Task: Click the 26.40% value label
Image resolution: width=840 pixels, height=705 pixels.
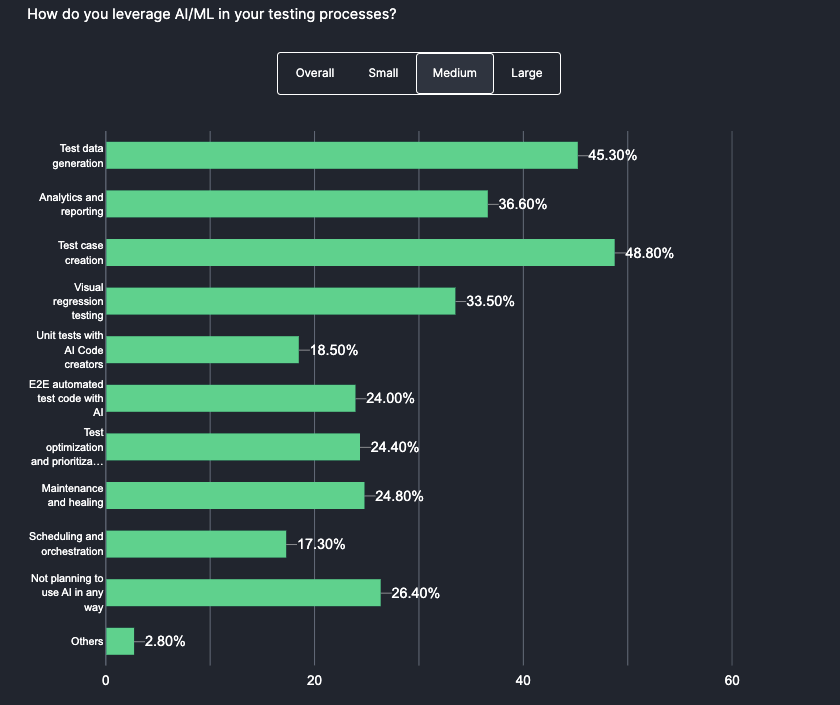Action: (x=416, y=593)
